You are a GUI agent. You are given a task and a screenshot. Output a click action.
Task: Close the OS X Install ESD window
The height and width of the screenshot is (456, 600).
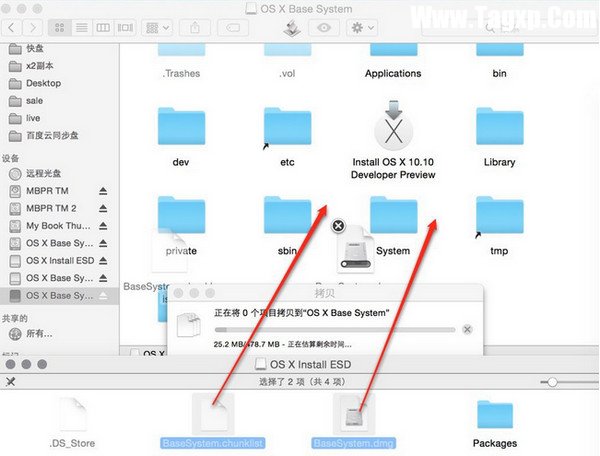pyautogui.click(x=11, y=364)
